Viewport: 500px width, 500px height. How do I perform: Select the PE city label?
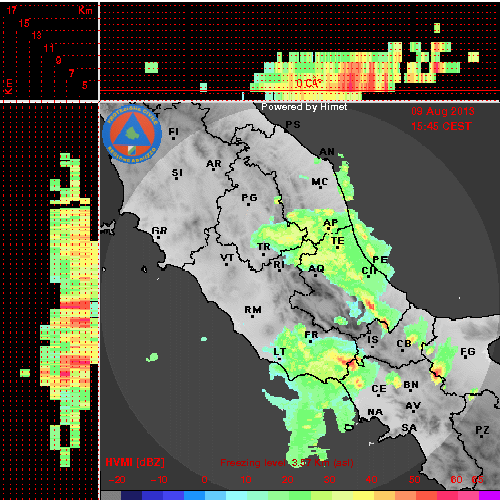pyautogui.click(x=380, y=259)
